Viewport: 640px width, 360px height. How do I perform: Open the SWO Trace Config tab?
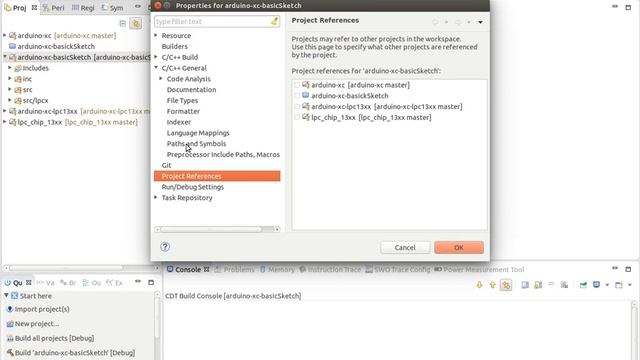[398, 269]
